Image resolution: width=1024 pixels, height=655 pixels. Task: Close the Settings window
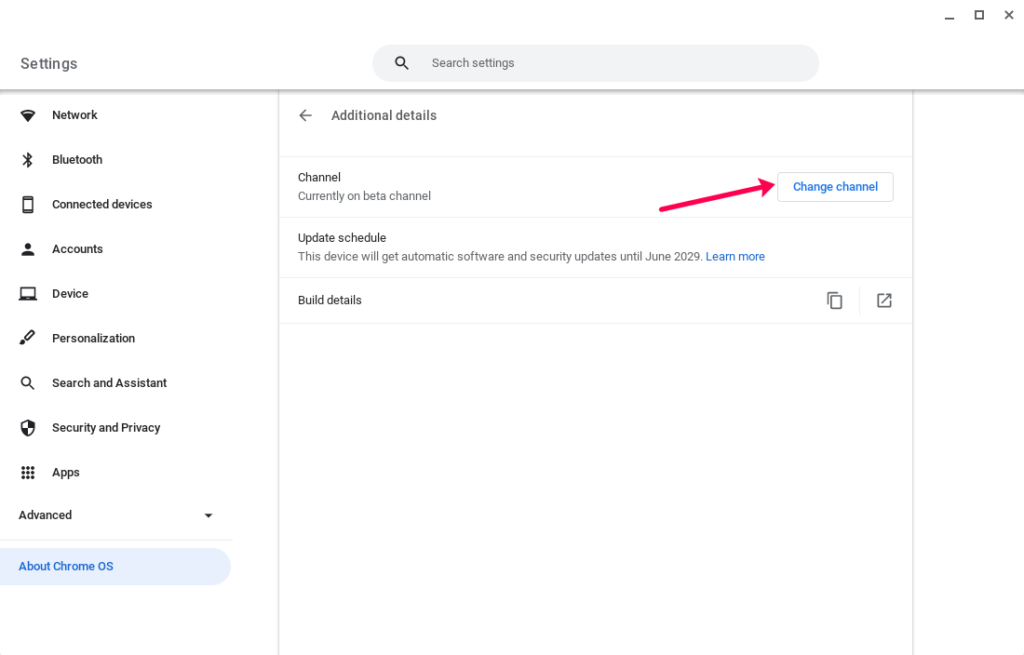point(1008,15)
